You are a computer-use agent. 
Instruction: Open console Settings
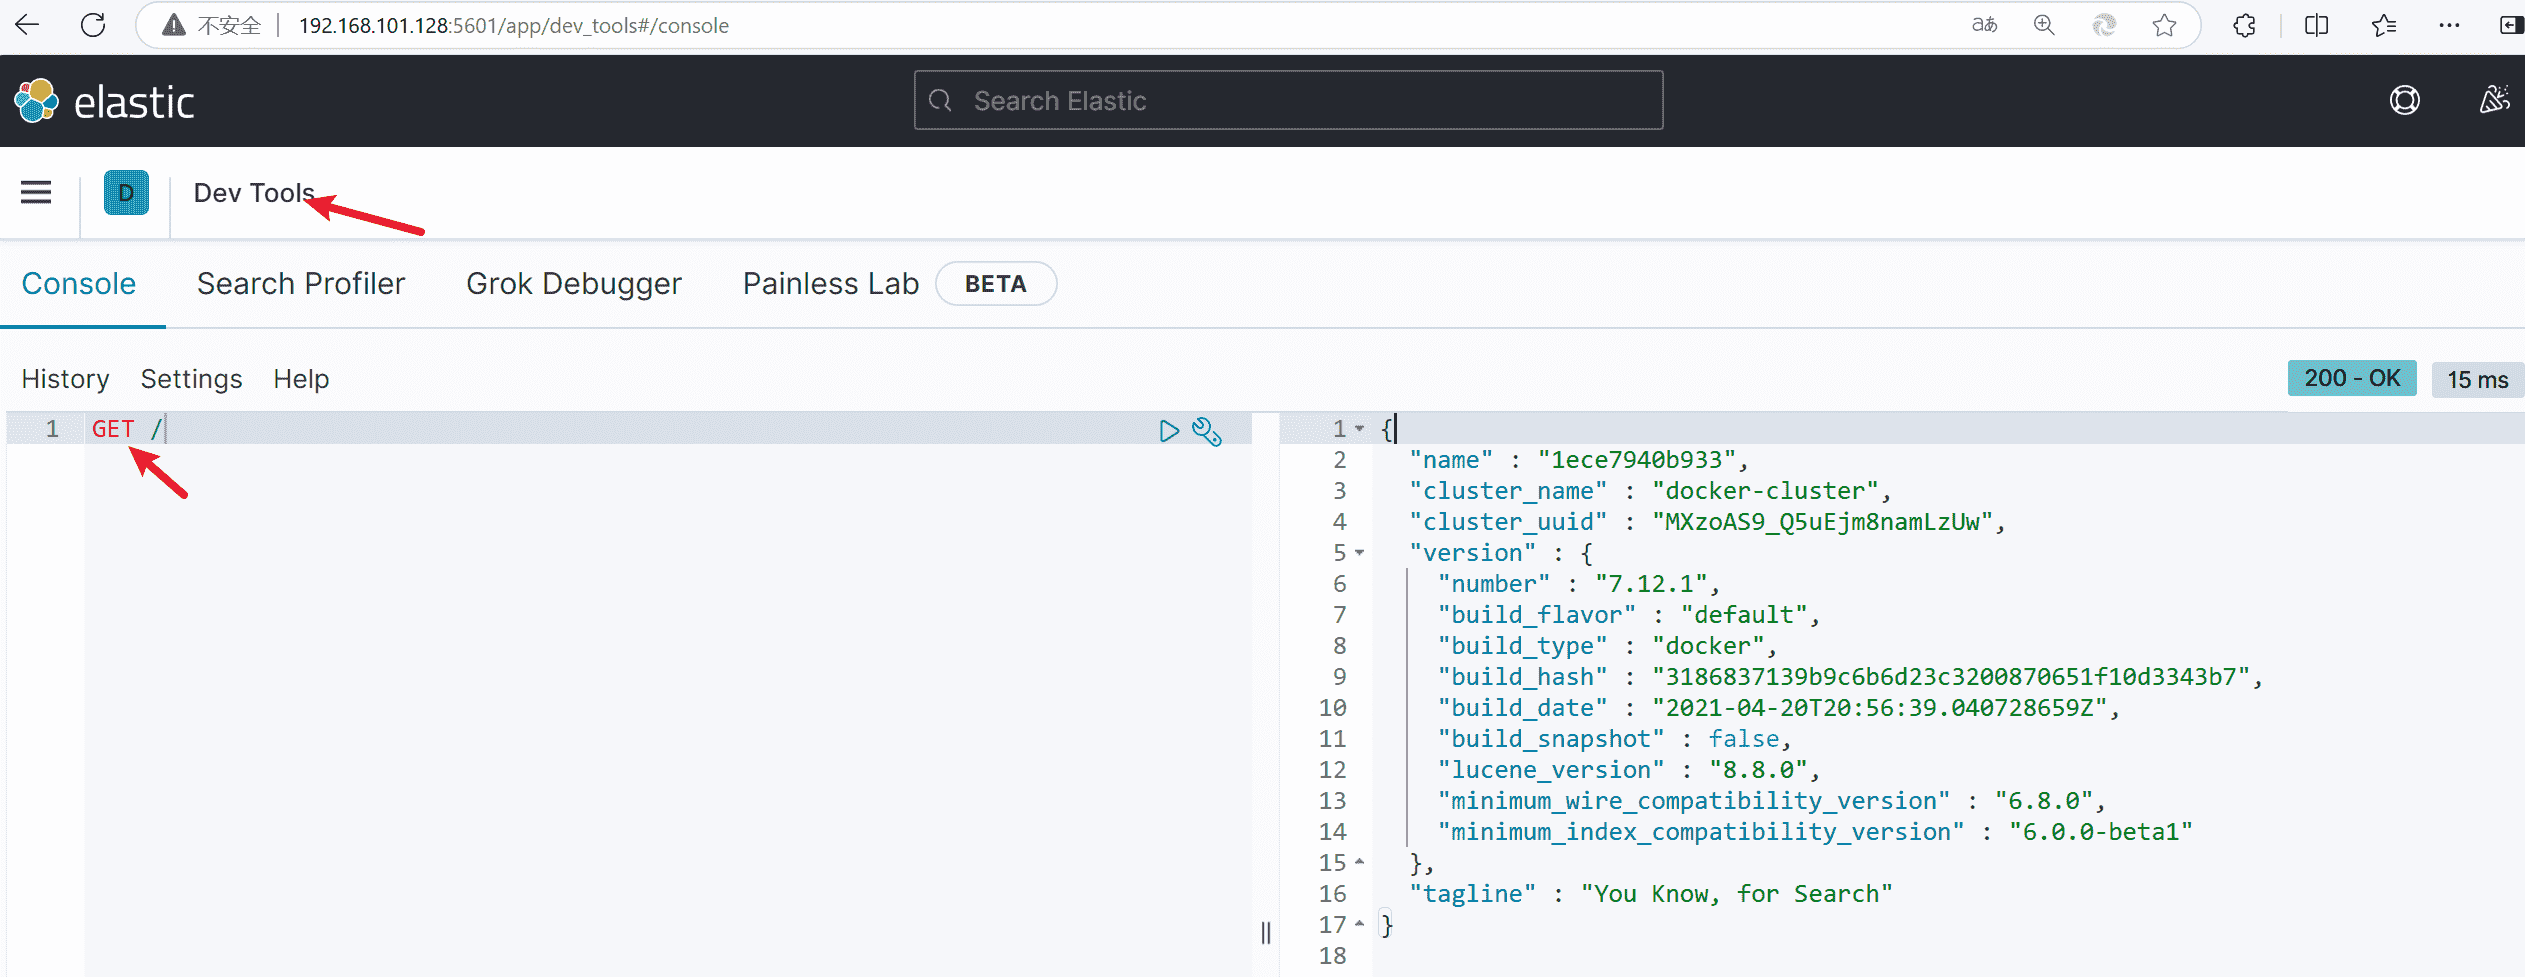point(191,379)
